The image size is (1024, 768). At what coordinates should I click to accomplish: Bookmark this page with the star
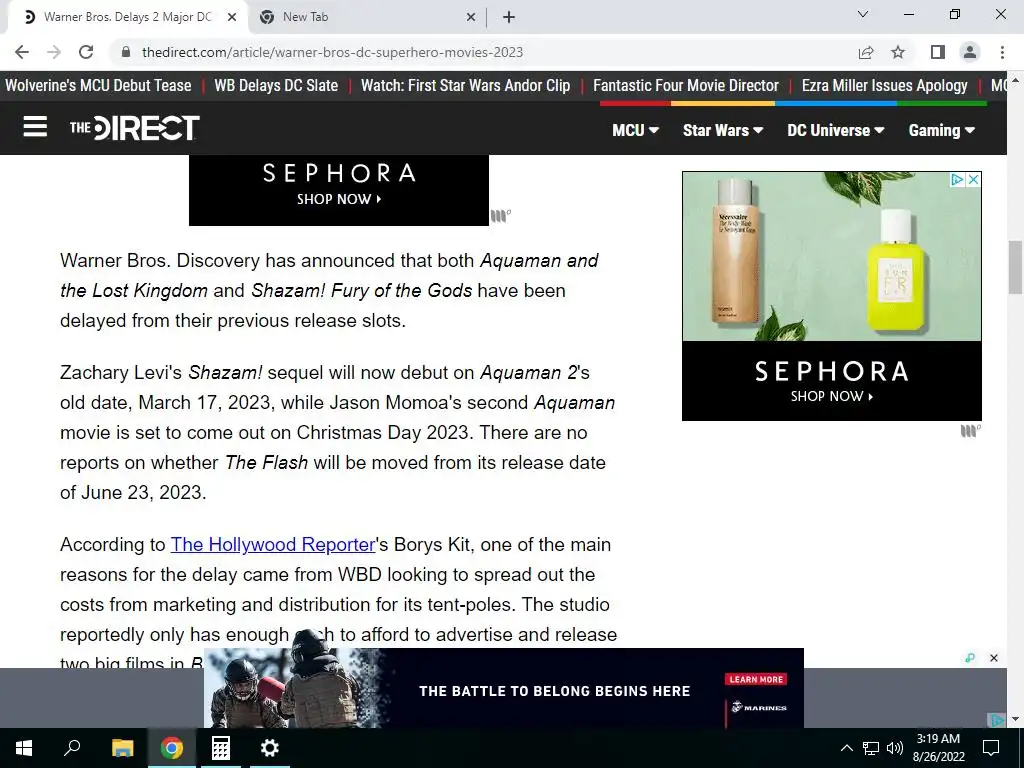(899, 52)
